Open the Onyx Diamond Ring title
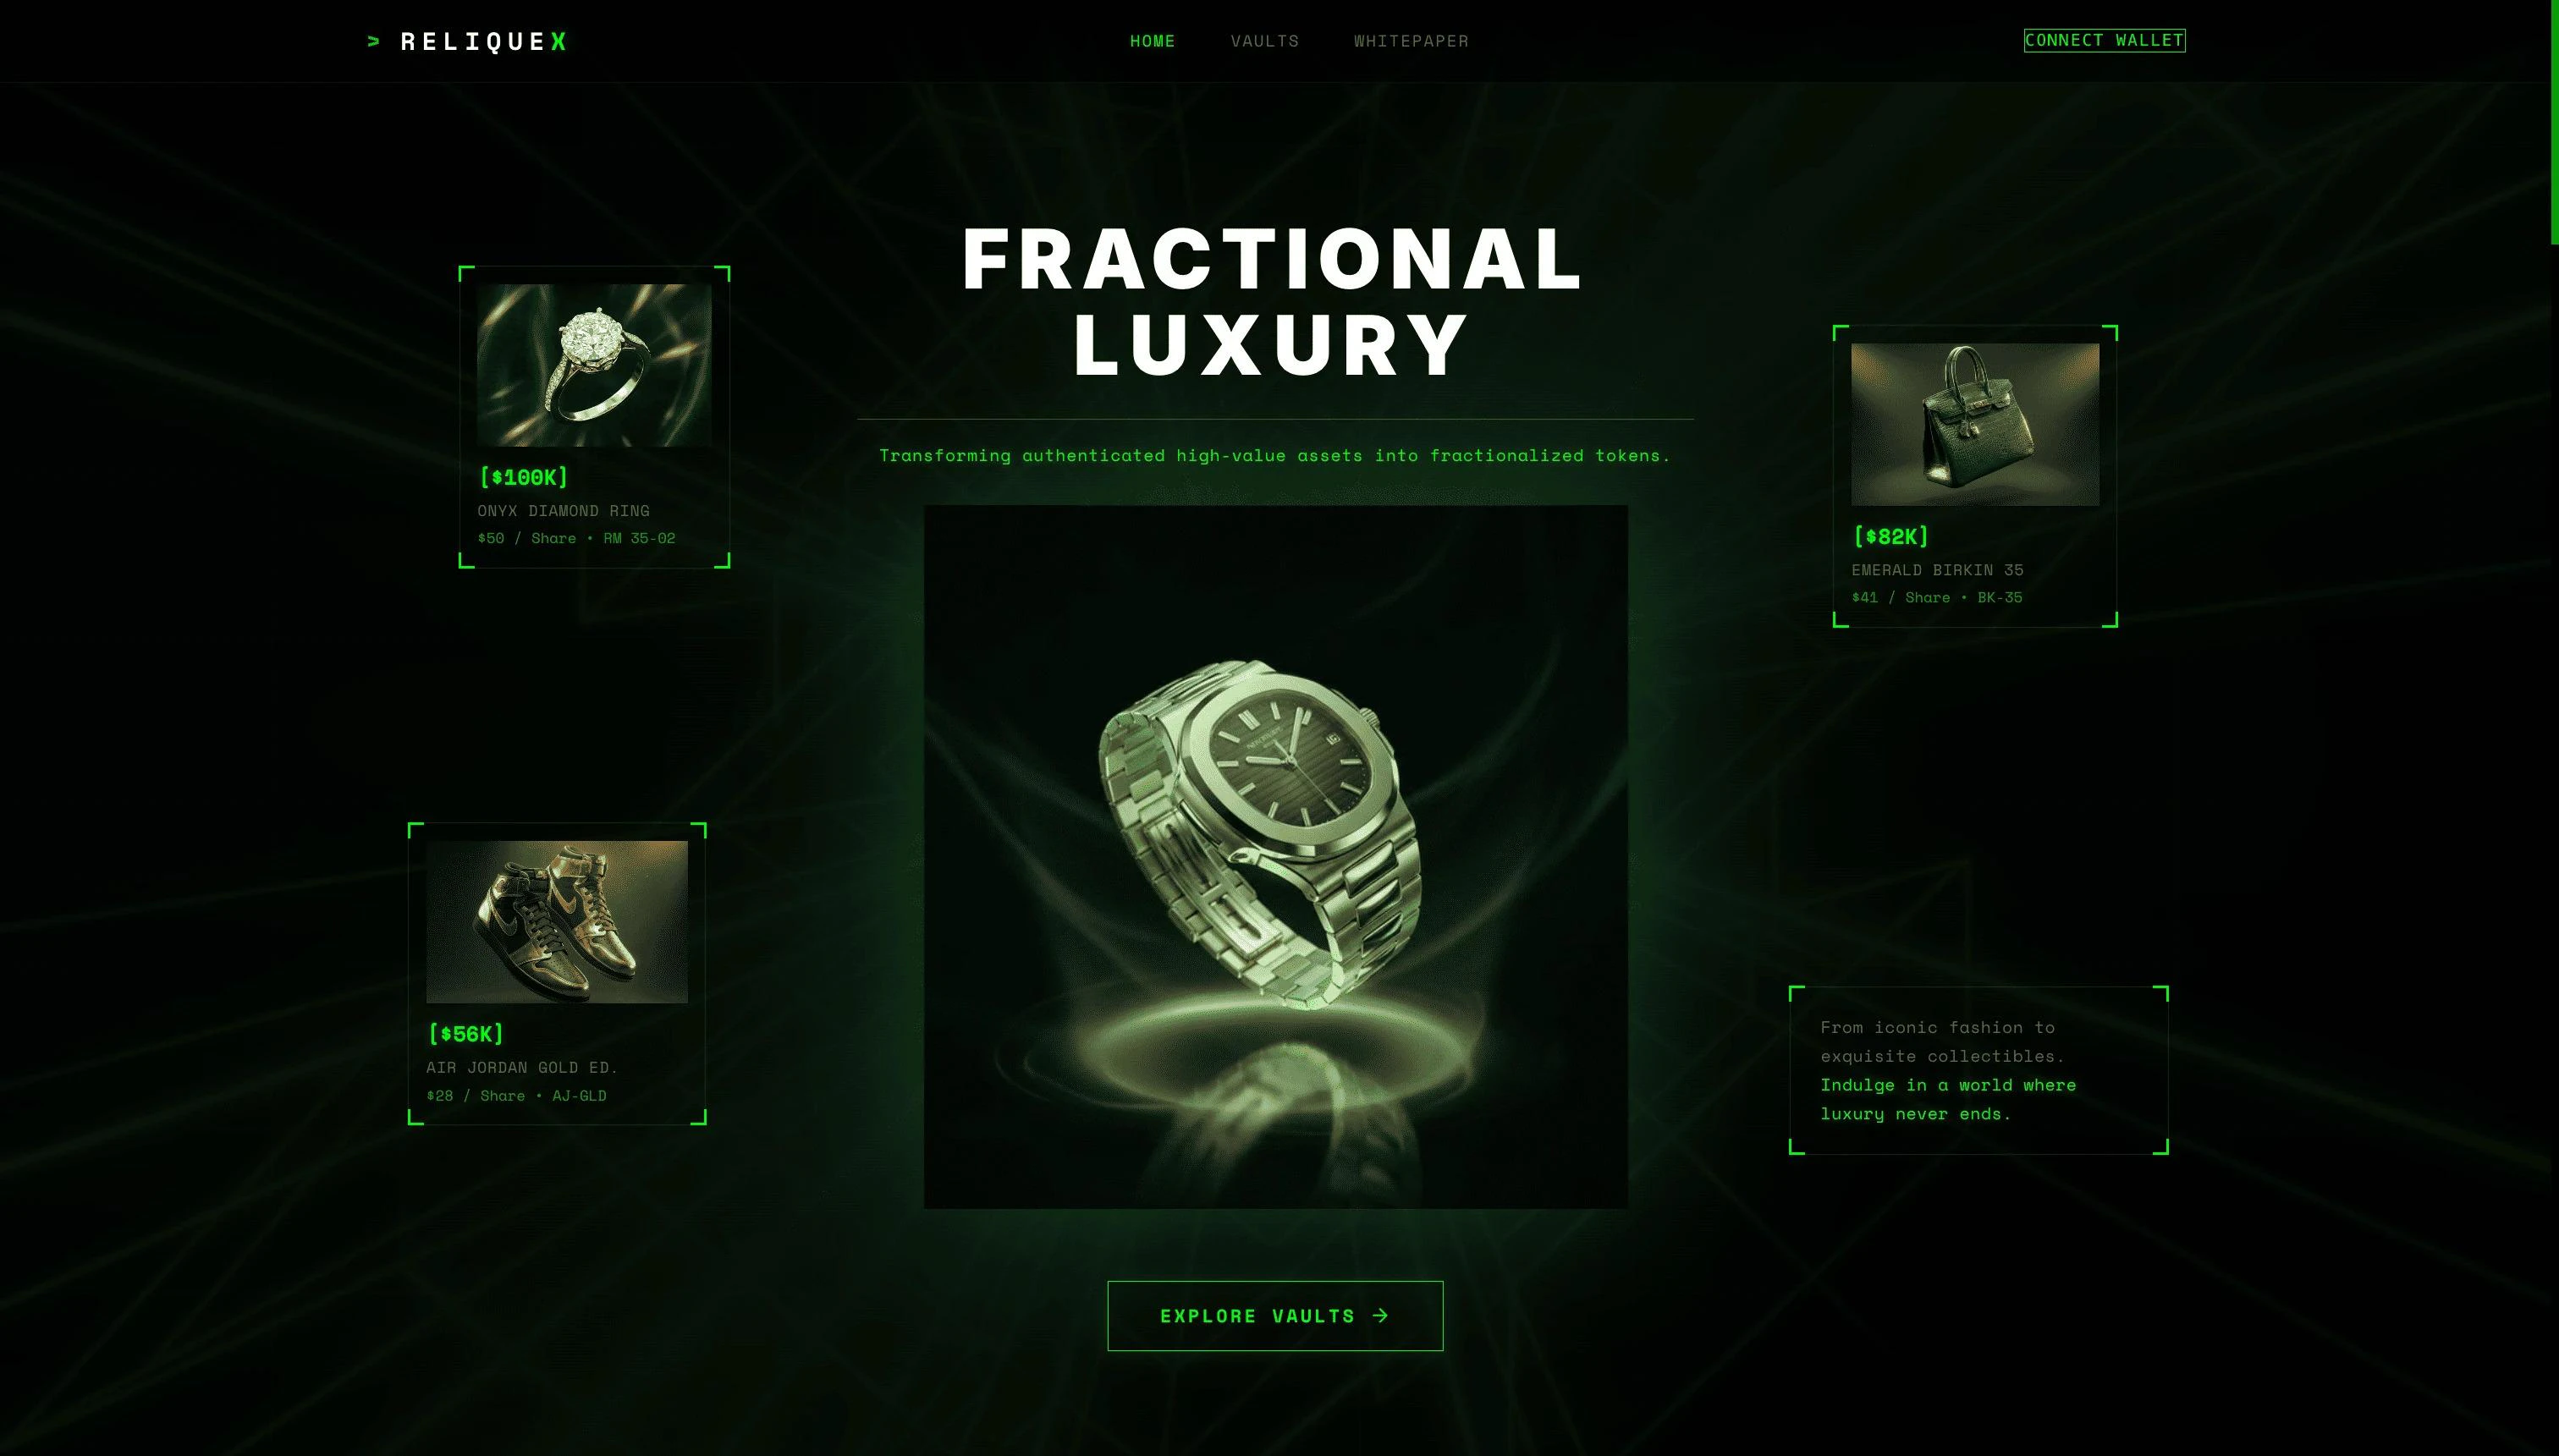This screenshot has height=1456, width=2559. (x=563, y=510)
